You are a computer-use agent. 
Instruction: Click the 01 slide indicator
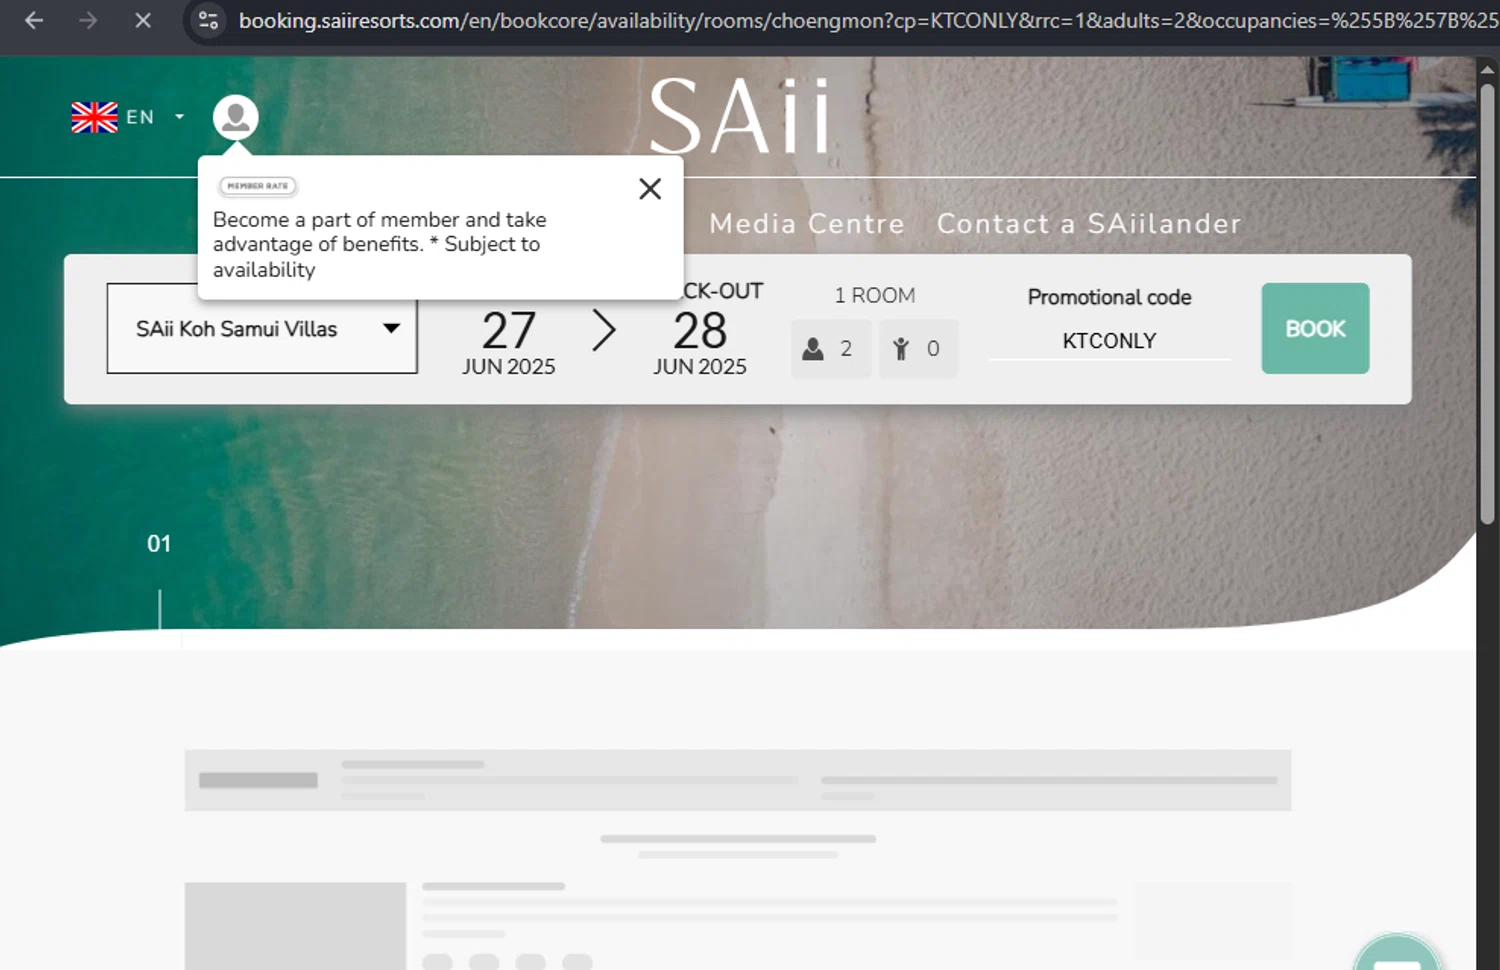159,543
